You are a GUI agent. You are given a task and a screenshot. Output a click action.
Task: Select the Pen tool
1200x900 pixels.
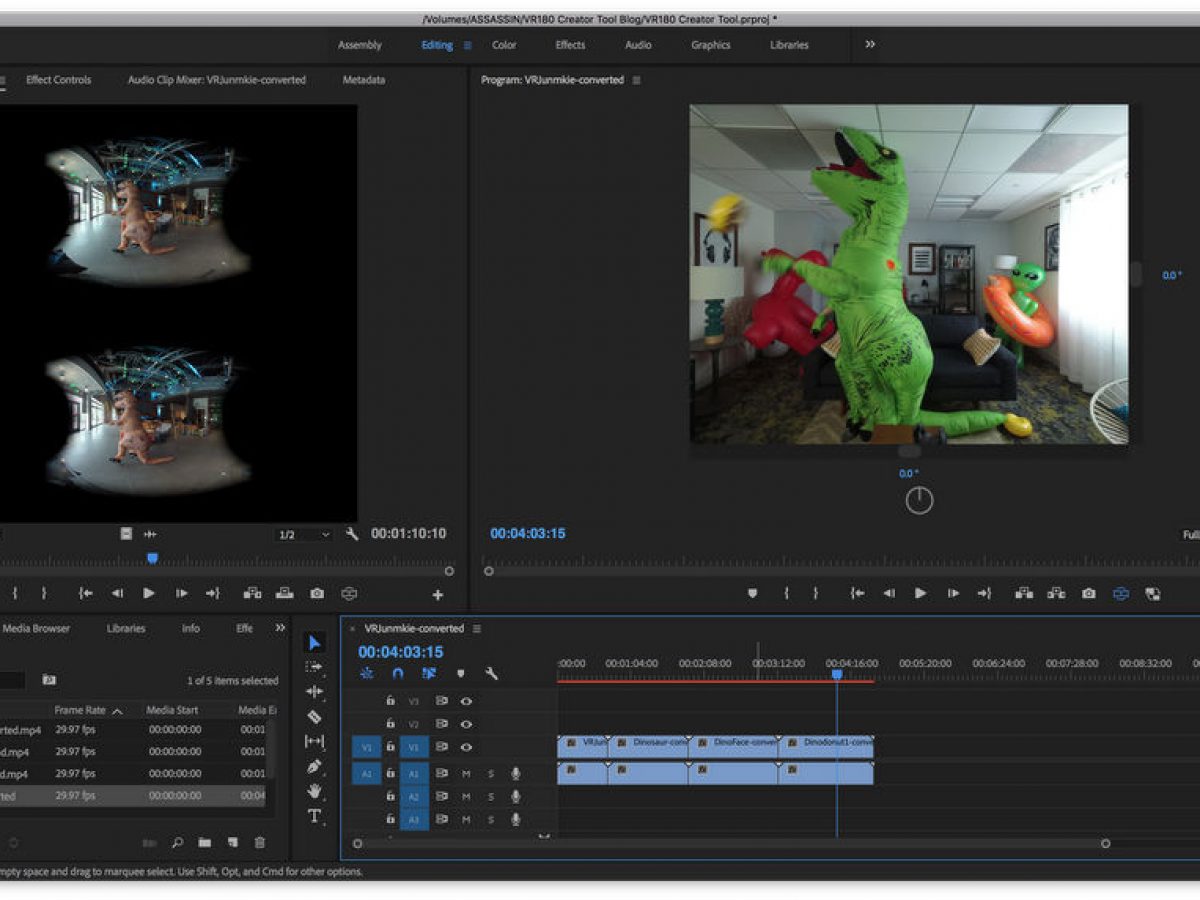tap(314, 767)
